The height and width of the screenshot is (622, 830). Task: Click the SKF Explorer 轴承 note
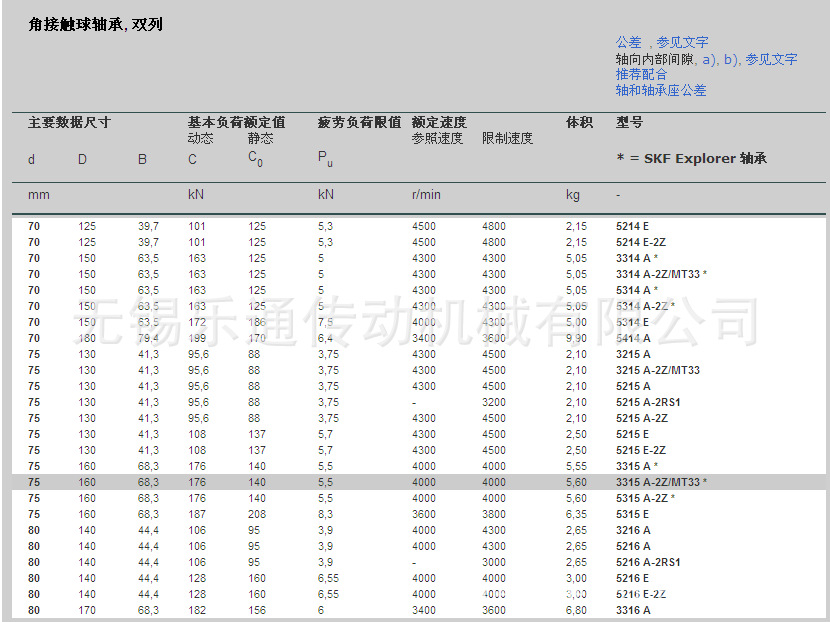pyautogui.click(x=692, y=158)
